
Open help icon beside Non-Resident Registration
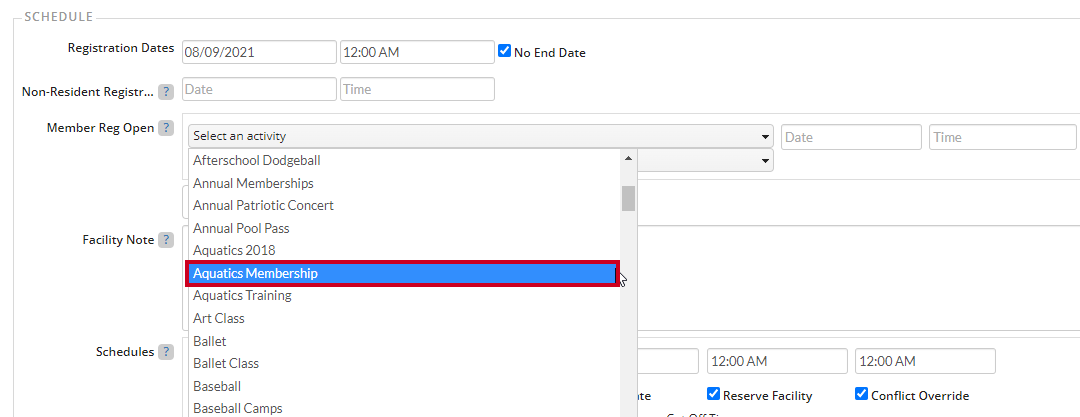[165, 92]
